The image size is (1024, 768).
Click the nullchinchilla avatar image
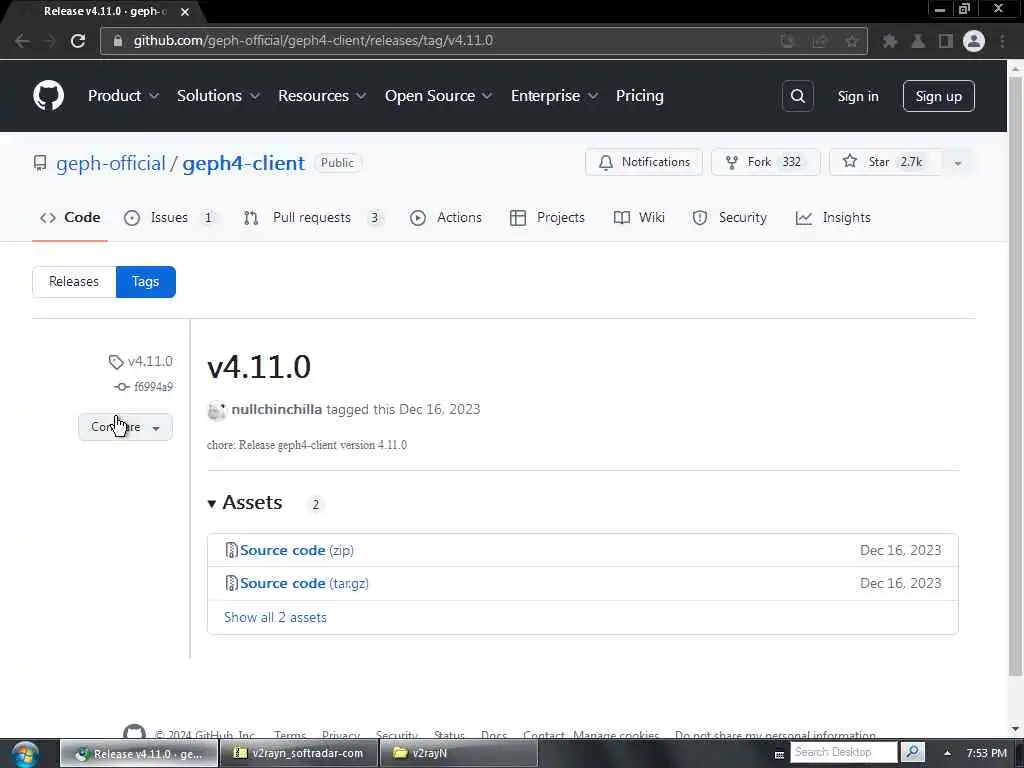pyautogui.click(x=216, y=410)
